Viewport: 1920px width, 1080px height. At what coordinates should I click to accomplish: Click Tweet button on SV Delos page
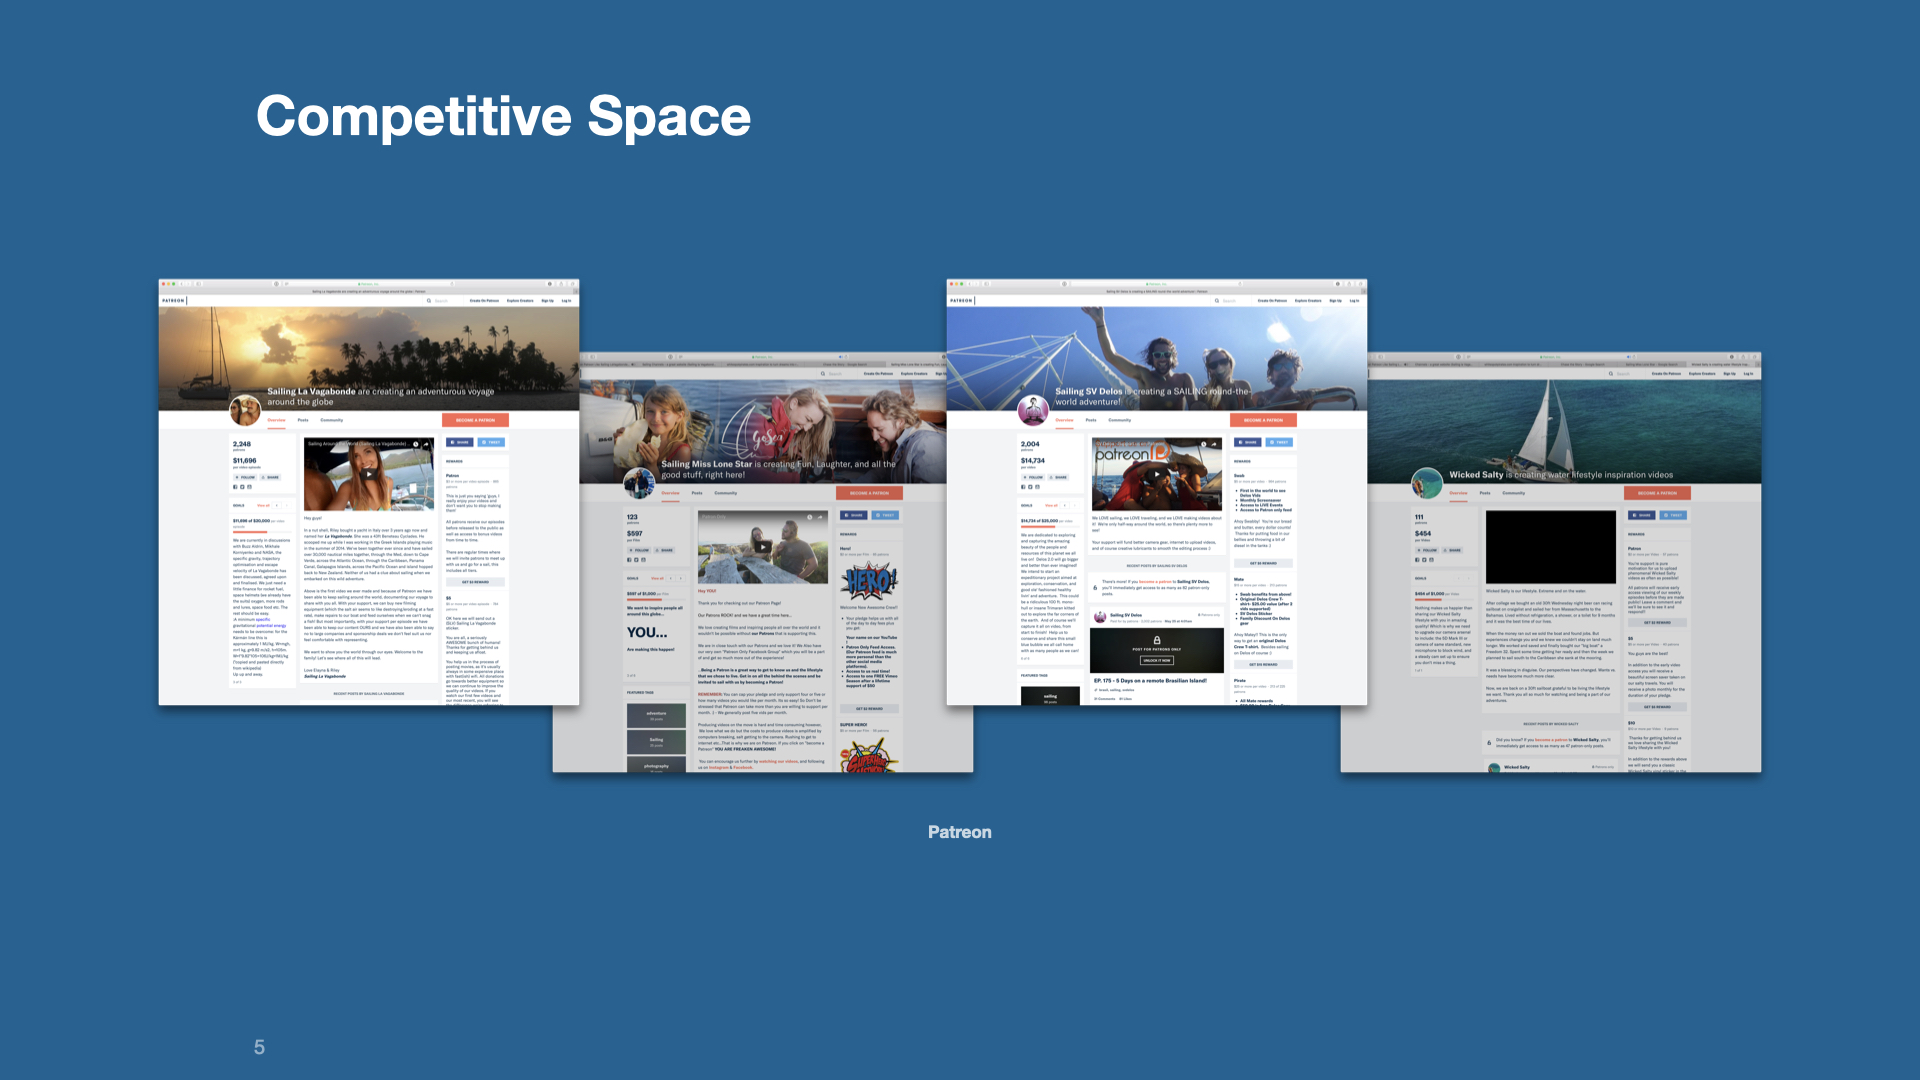click(x=1280, y=442)
